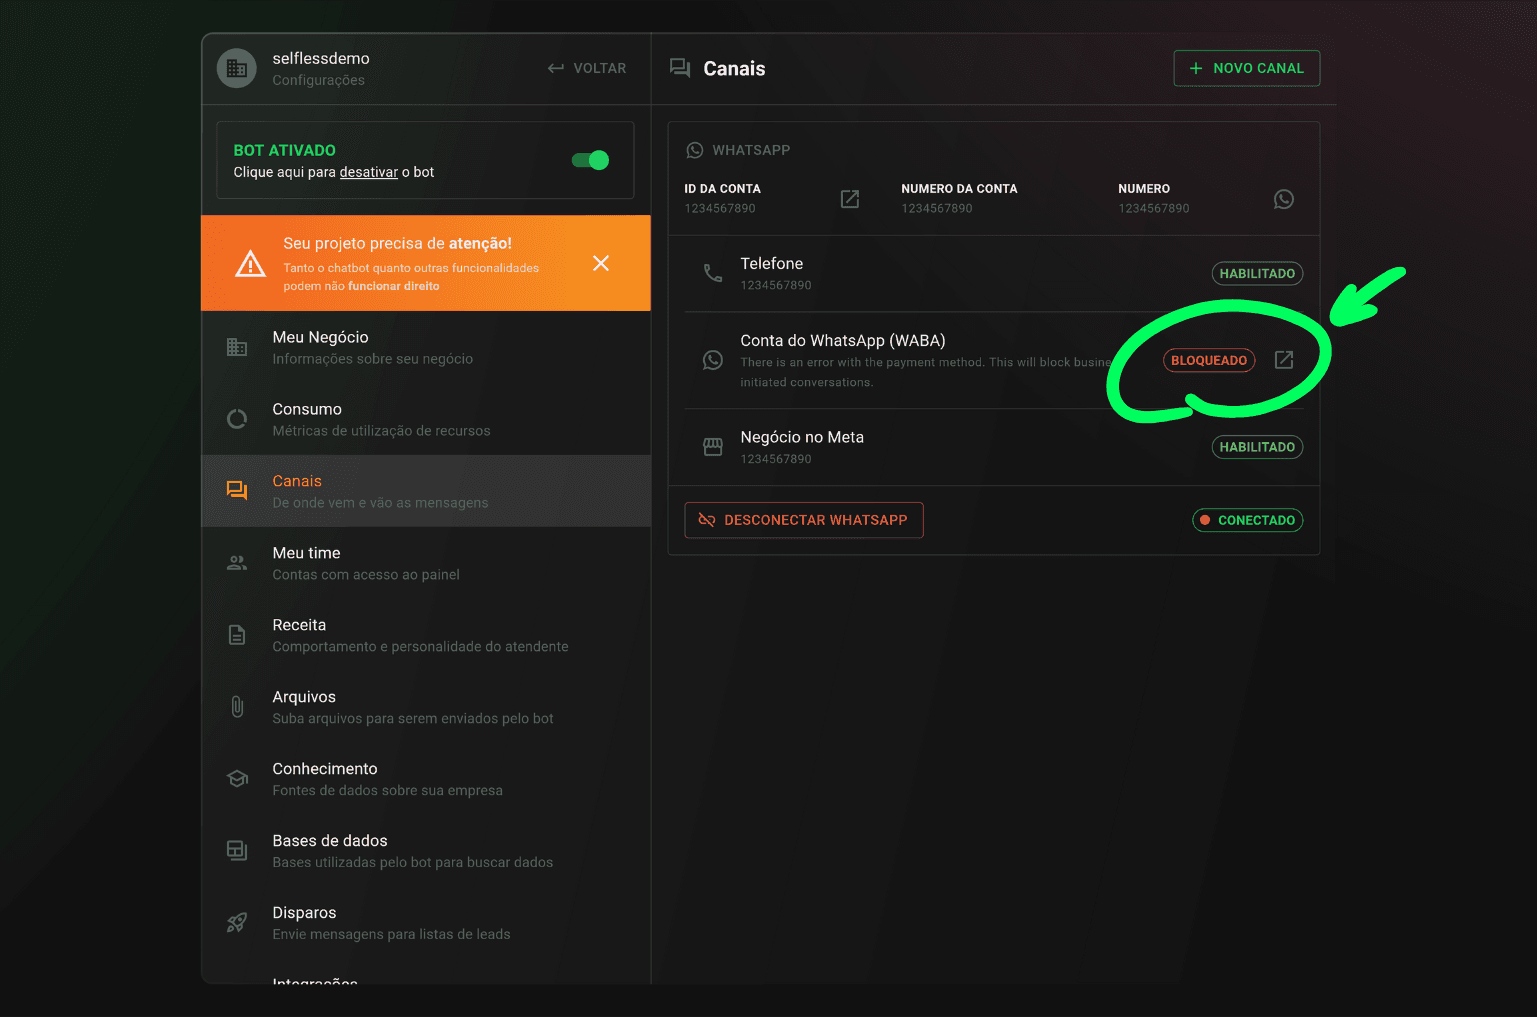
Task: Click the Receita document icon
Action: coord(237,635)
